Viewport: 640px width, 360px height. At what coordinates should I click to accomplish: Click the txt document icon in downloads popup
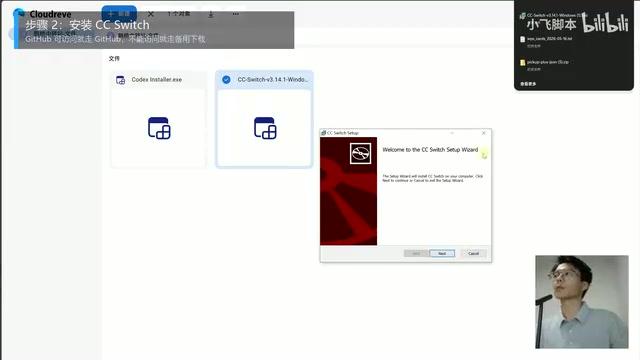(522, 39)
